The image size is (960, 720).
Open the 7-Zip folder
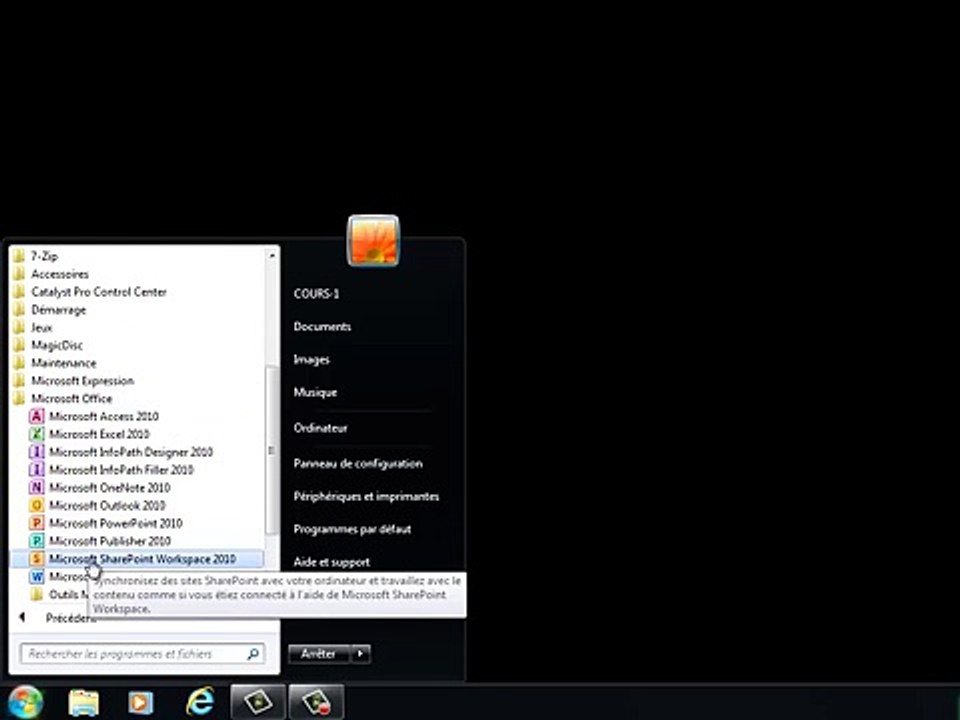coord(36,256)
